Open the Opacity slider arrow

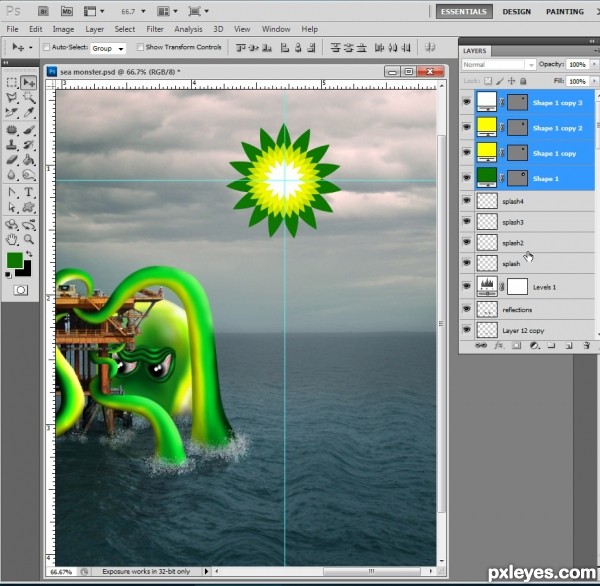coord(594,64)
